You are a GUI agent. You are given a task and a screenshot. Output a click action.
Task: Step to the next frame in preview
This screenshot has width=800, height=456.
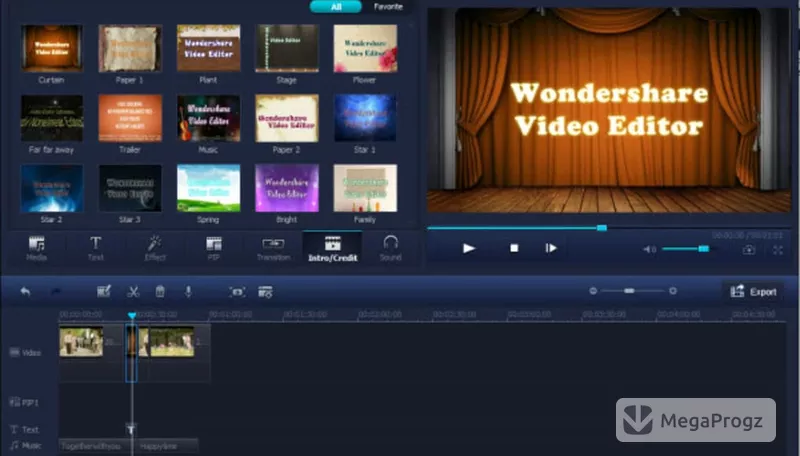[x=551, y=248]
